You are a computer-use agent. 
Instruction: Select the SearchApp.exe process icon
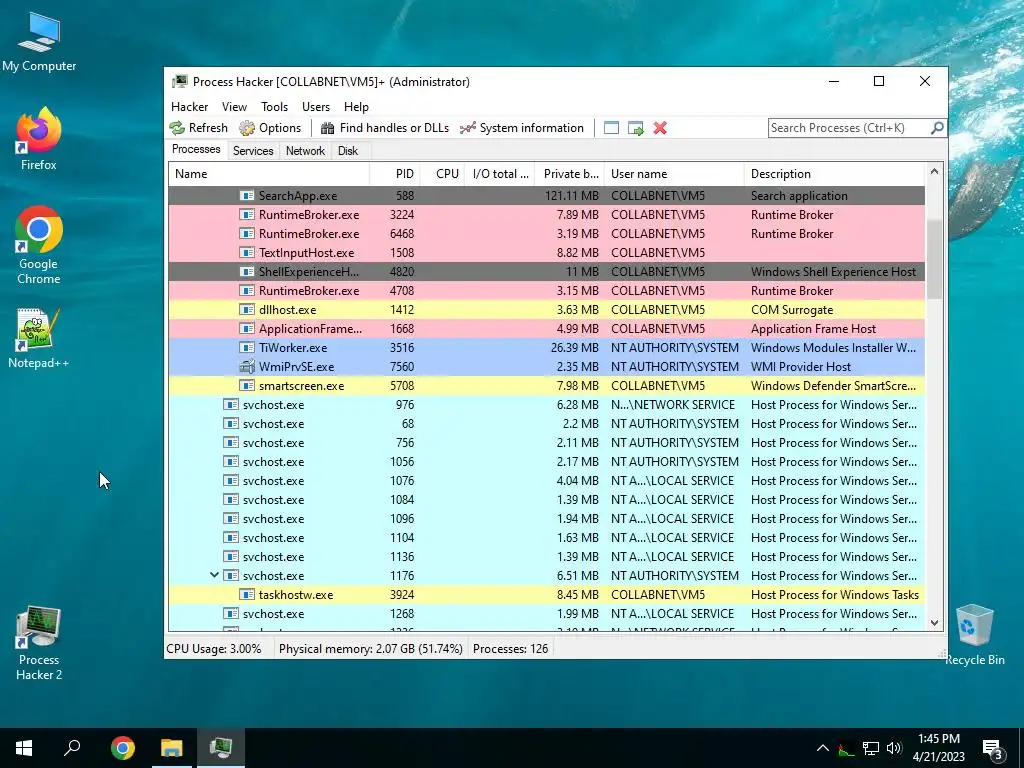coord(247,195)
